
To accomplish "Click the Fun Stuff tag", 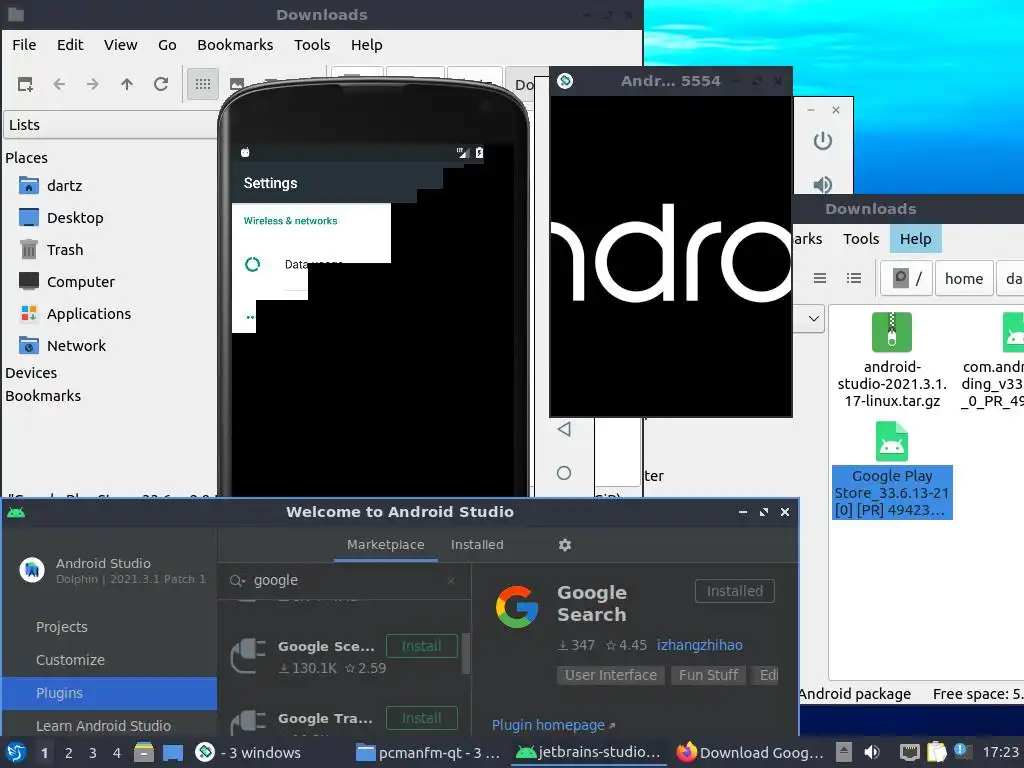I will pyautogui.click(x=709, y=675).
